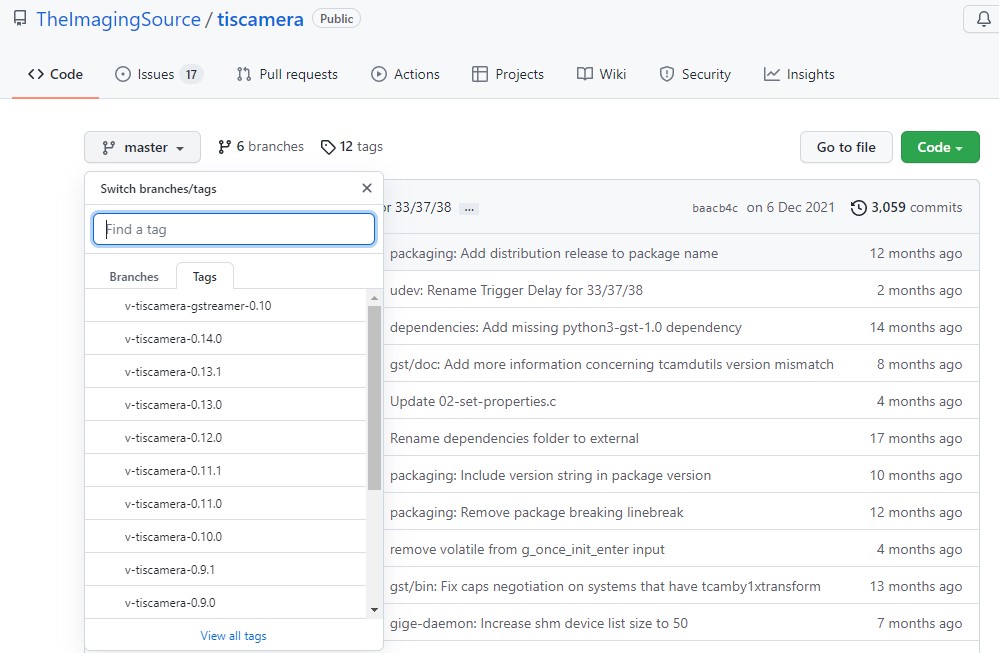Open the tiscamera repository link
The width and height of the screenshot is (999, 653).
[260, 19]
